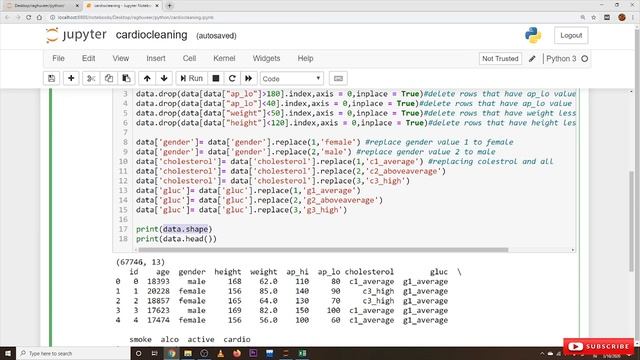Restart the kernel with the circular arrow icon
The image size is (640, 360).
pyautogui.click(x=232, y=78)
